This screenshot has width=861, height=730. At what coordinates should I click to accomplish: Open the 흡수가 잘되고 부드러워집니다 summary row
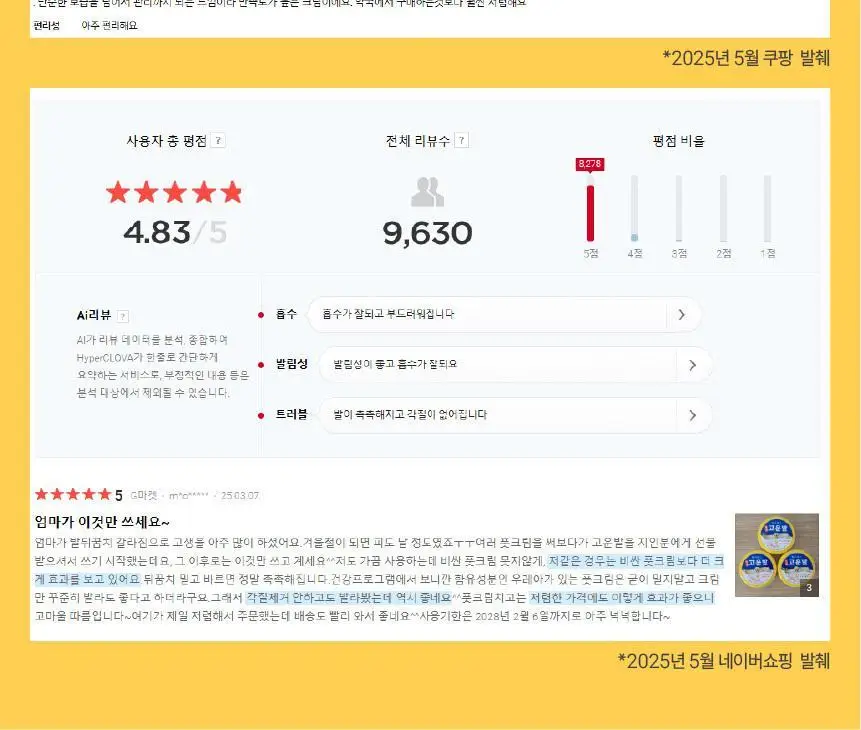504,315
